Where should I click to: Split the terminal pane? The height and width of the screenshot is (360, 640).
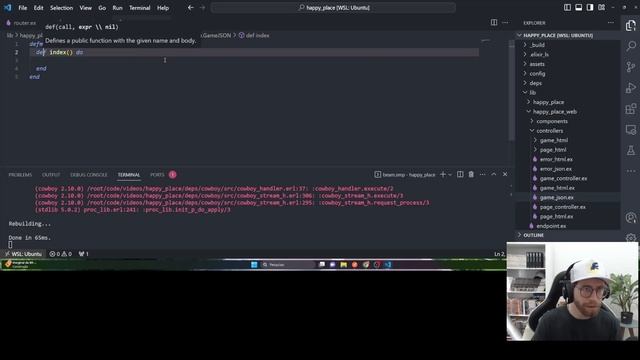pyautogui.click(x=460, y=174)
